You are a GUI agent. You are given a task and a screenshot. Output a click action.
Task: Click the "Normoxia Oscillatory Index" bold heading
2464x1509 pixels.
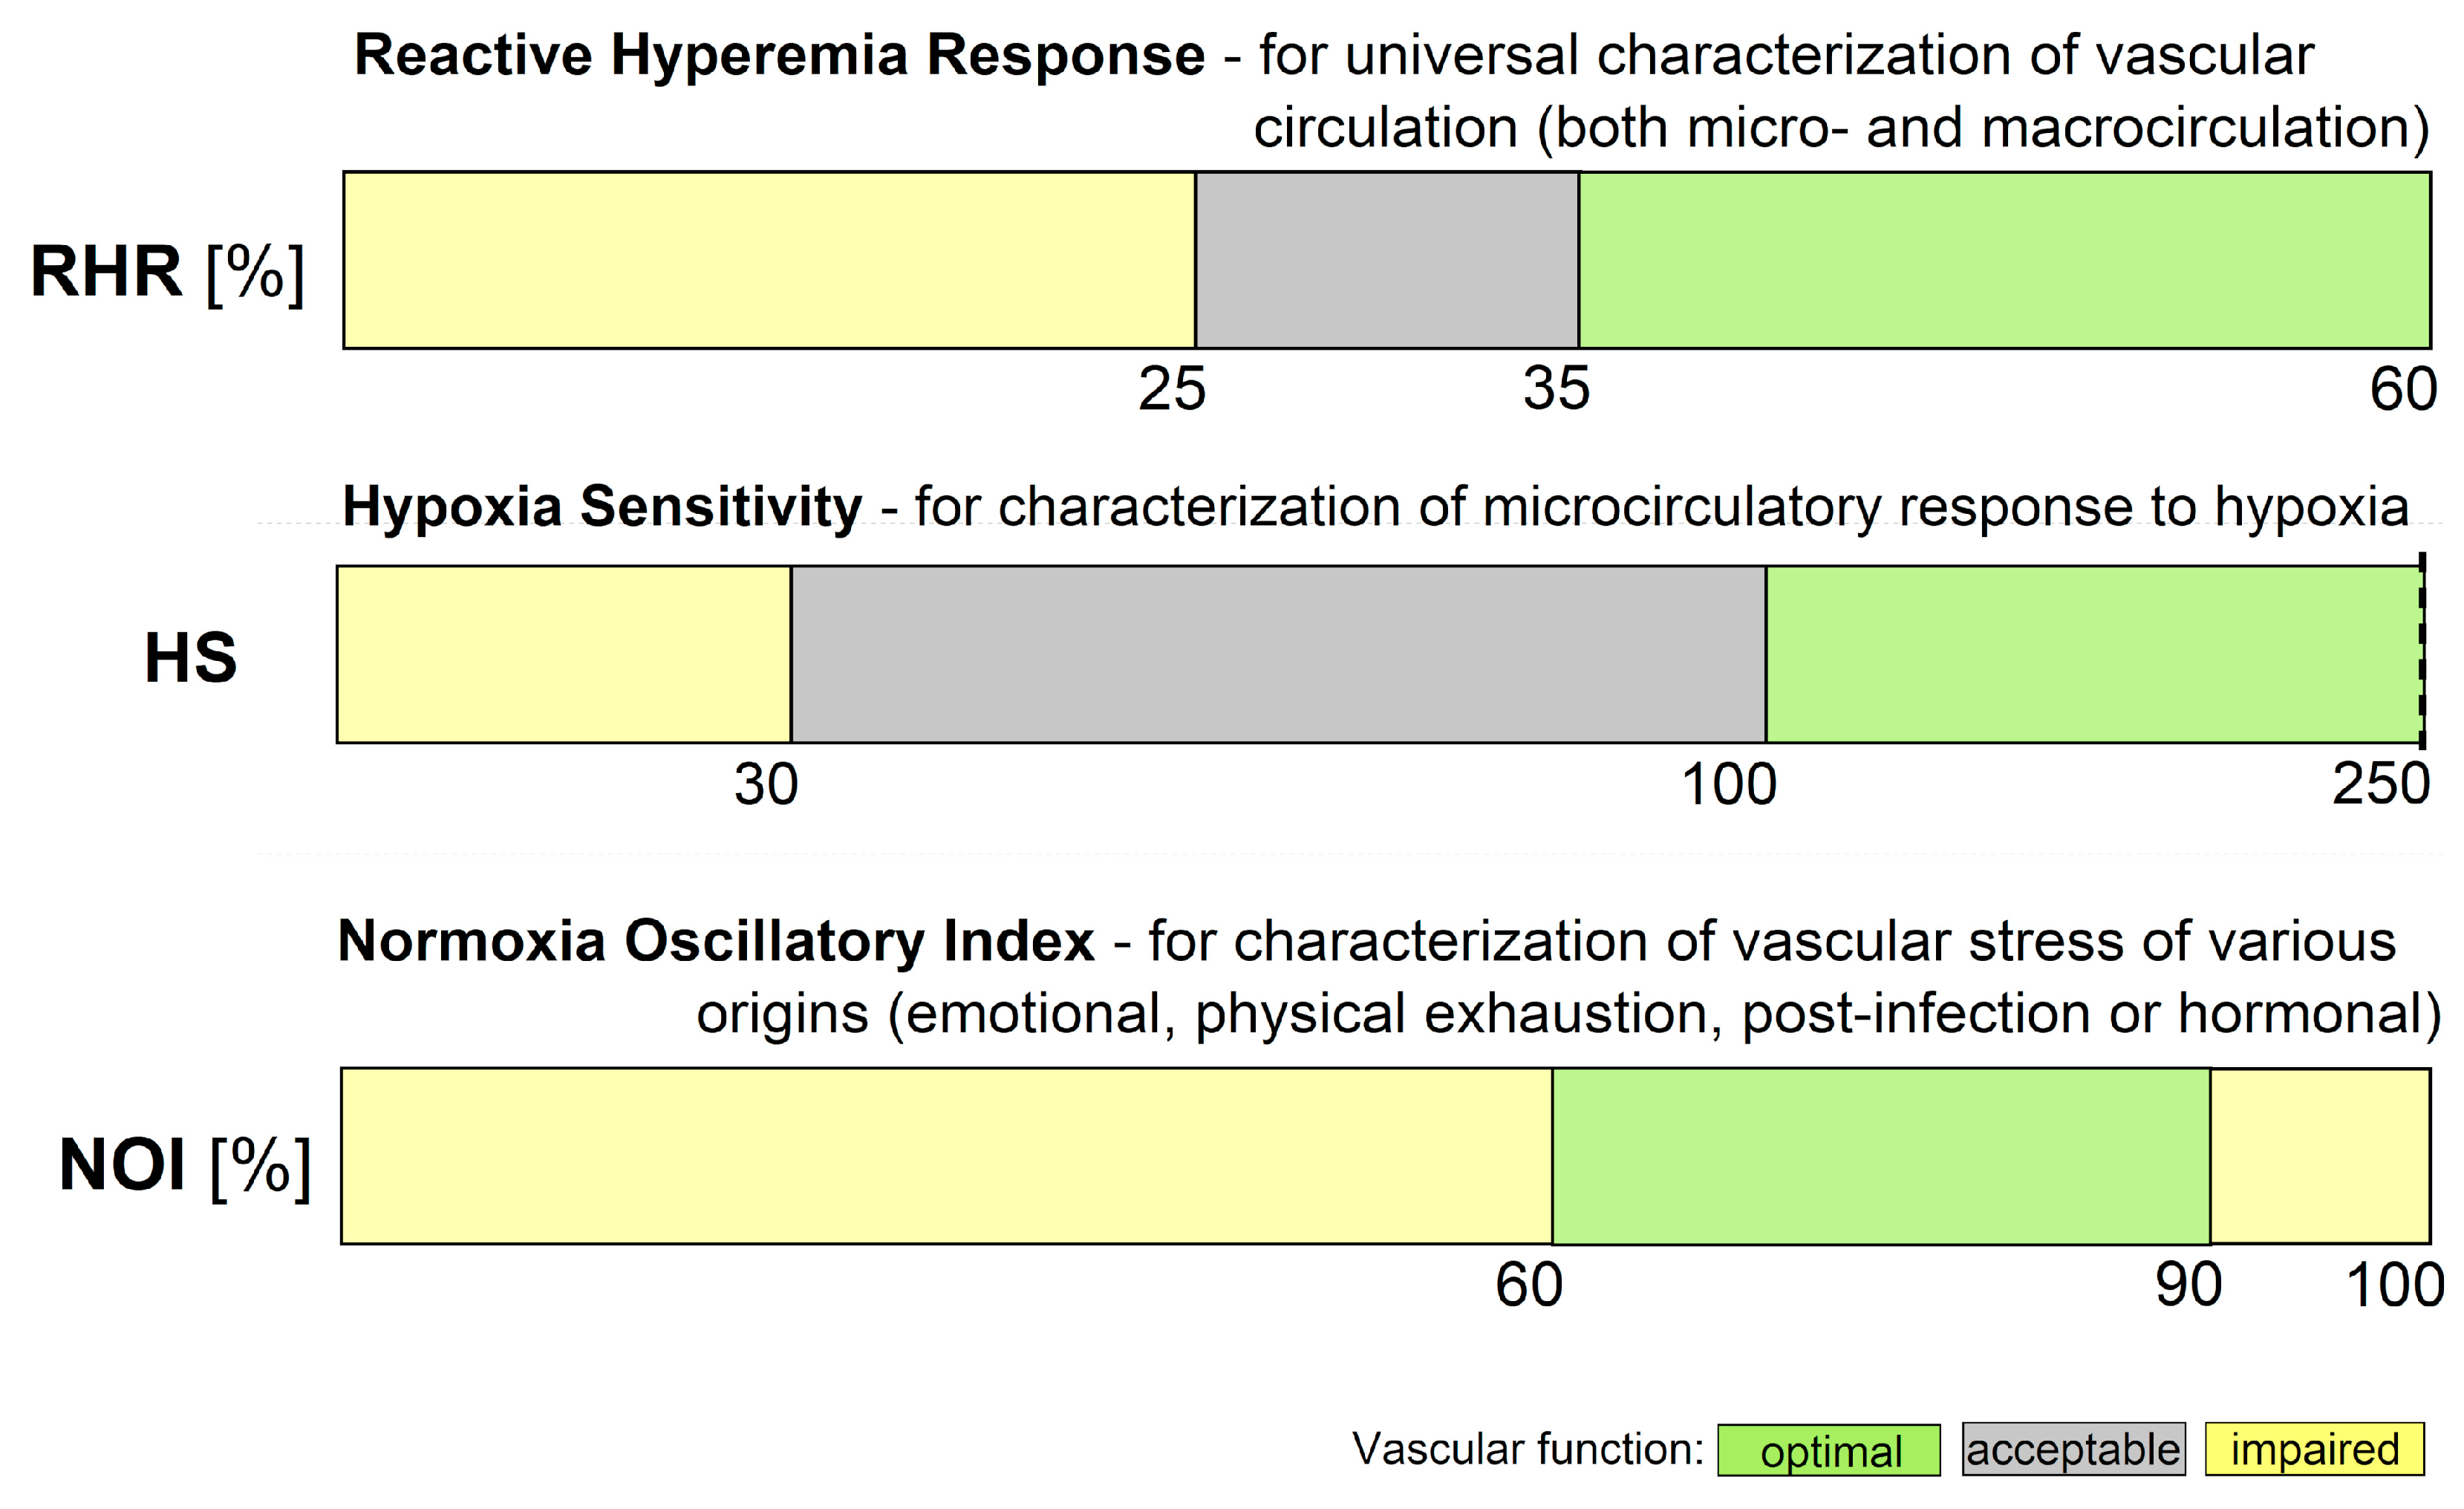[716, 941]
